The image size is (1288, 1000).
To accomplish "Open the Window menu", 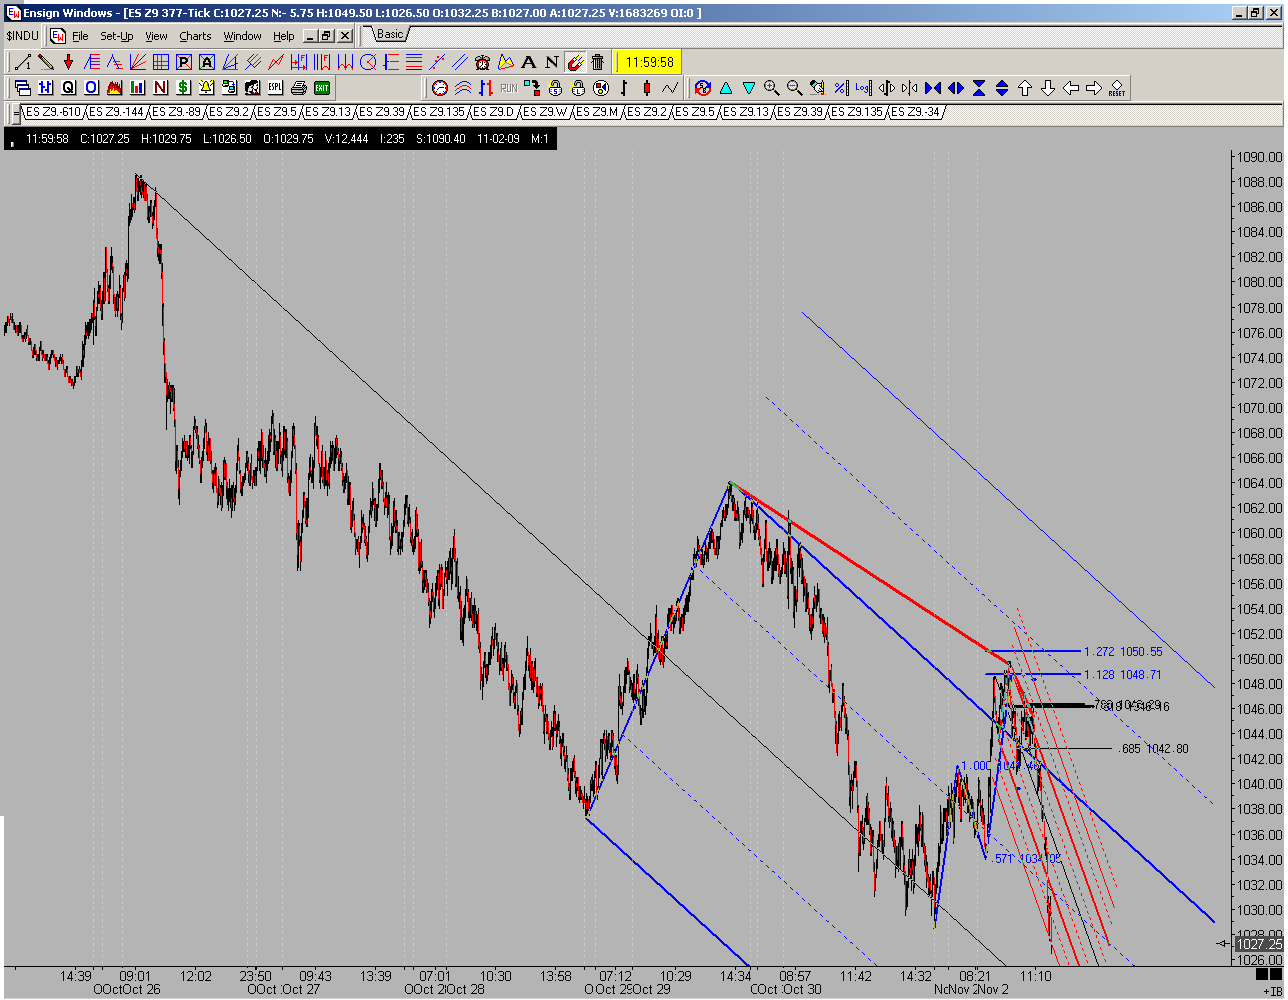I will tap(242, 36).
